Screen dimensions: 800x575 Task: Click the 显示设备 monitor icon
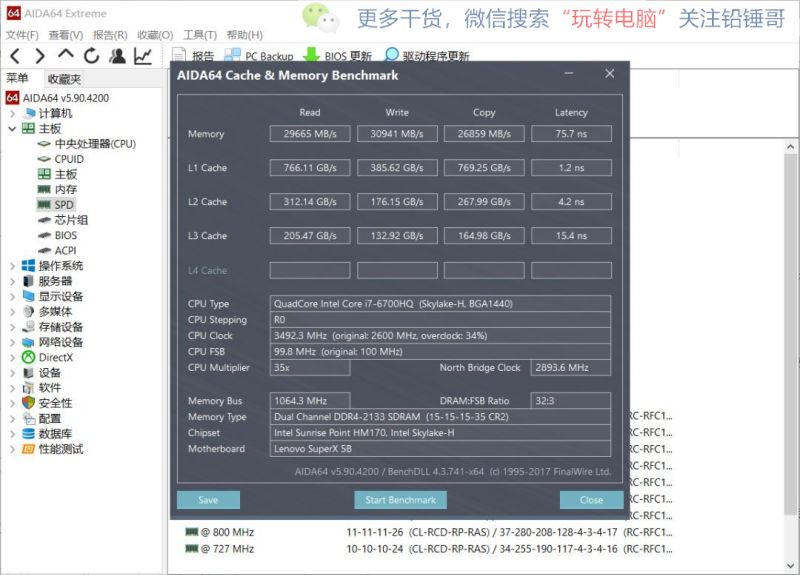click(x=29, y=296)
